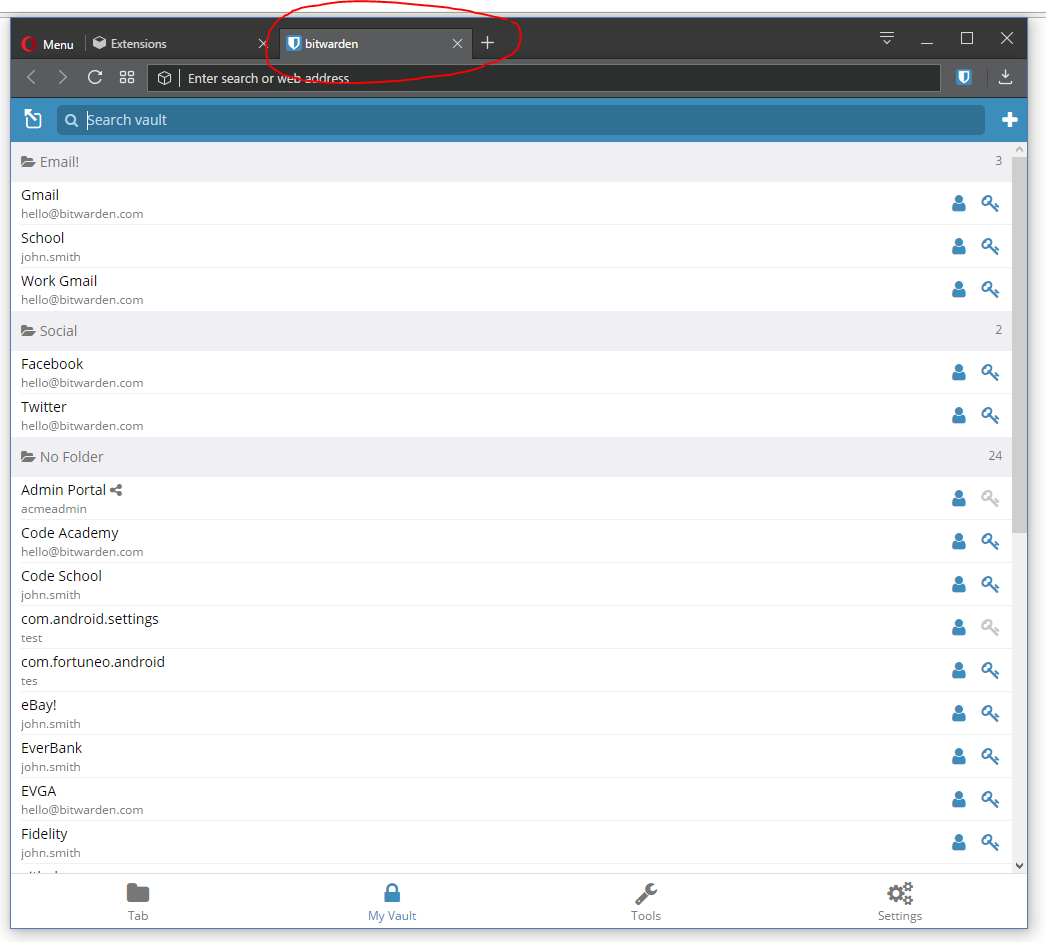Collapse the No Folder section
The image size is (1046, 942).
click(511, 457)
